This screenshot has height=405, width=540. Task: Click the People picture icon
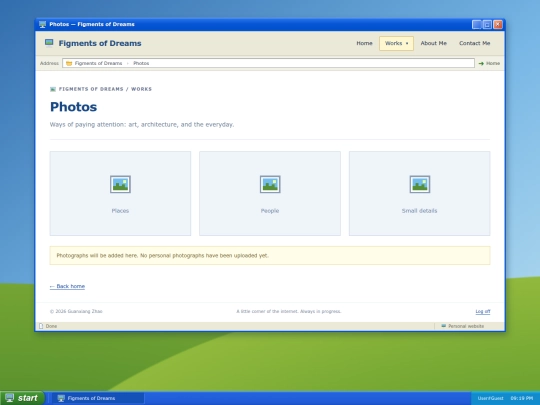pyautogui.click(x=270, y=184)
